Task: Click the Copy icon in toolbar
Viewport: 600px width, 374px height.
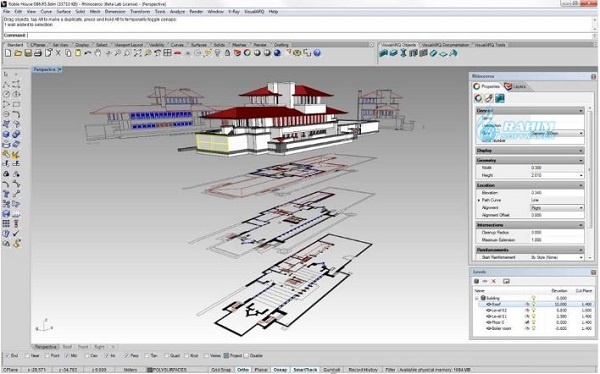Action: coord(68,53)
